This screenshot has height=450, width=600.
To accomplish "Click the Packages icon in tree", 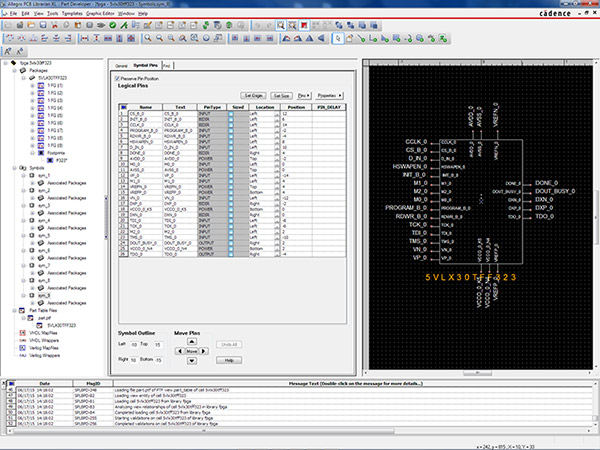I will click(23, 70).
